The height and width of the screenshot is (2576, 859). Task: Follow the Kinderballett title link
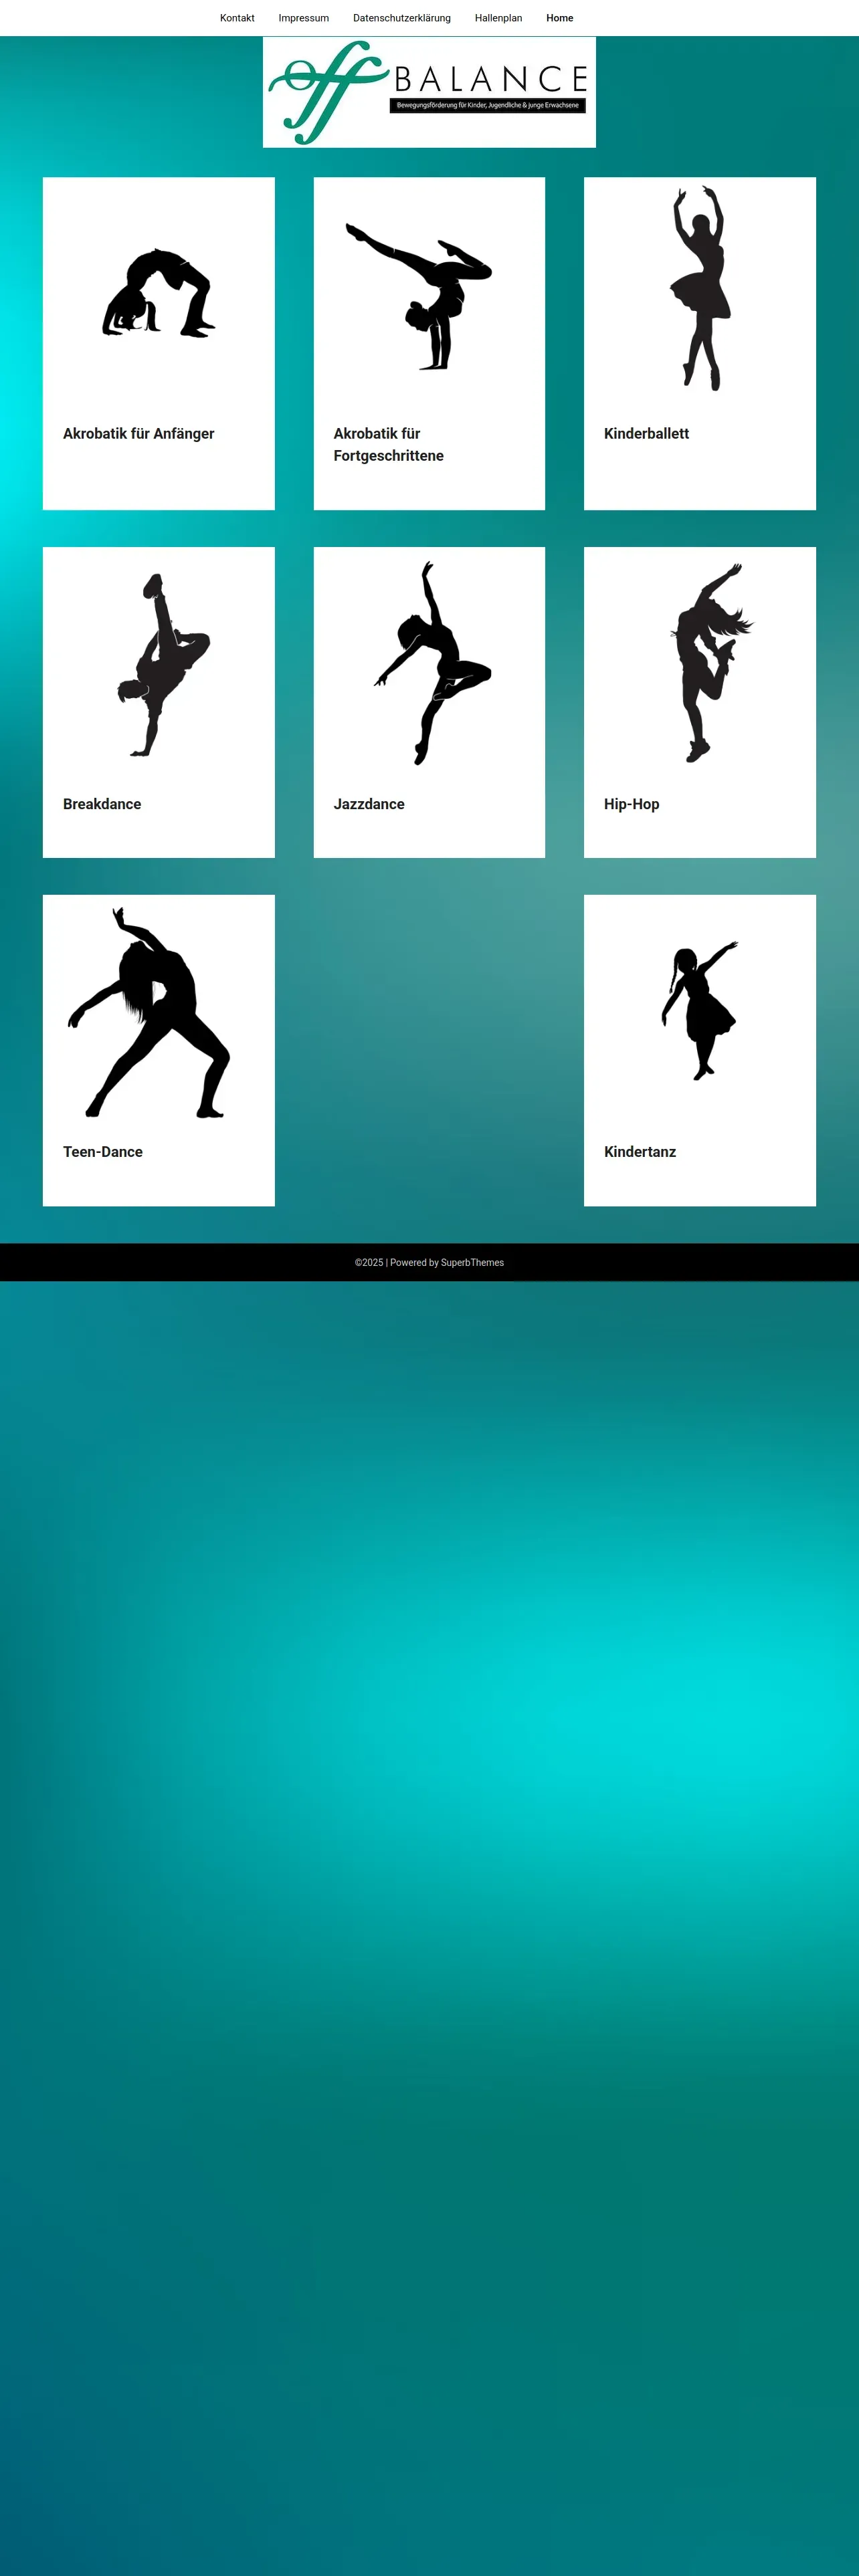tap(646, 433)
